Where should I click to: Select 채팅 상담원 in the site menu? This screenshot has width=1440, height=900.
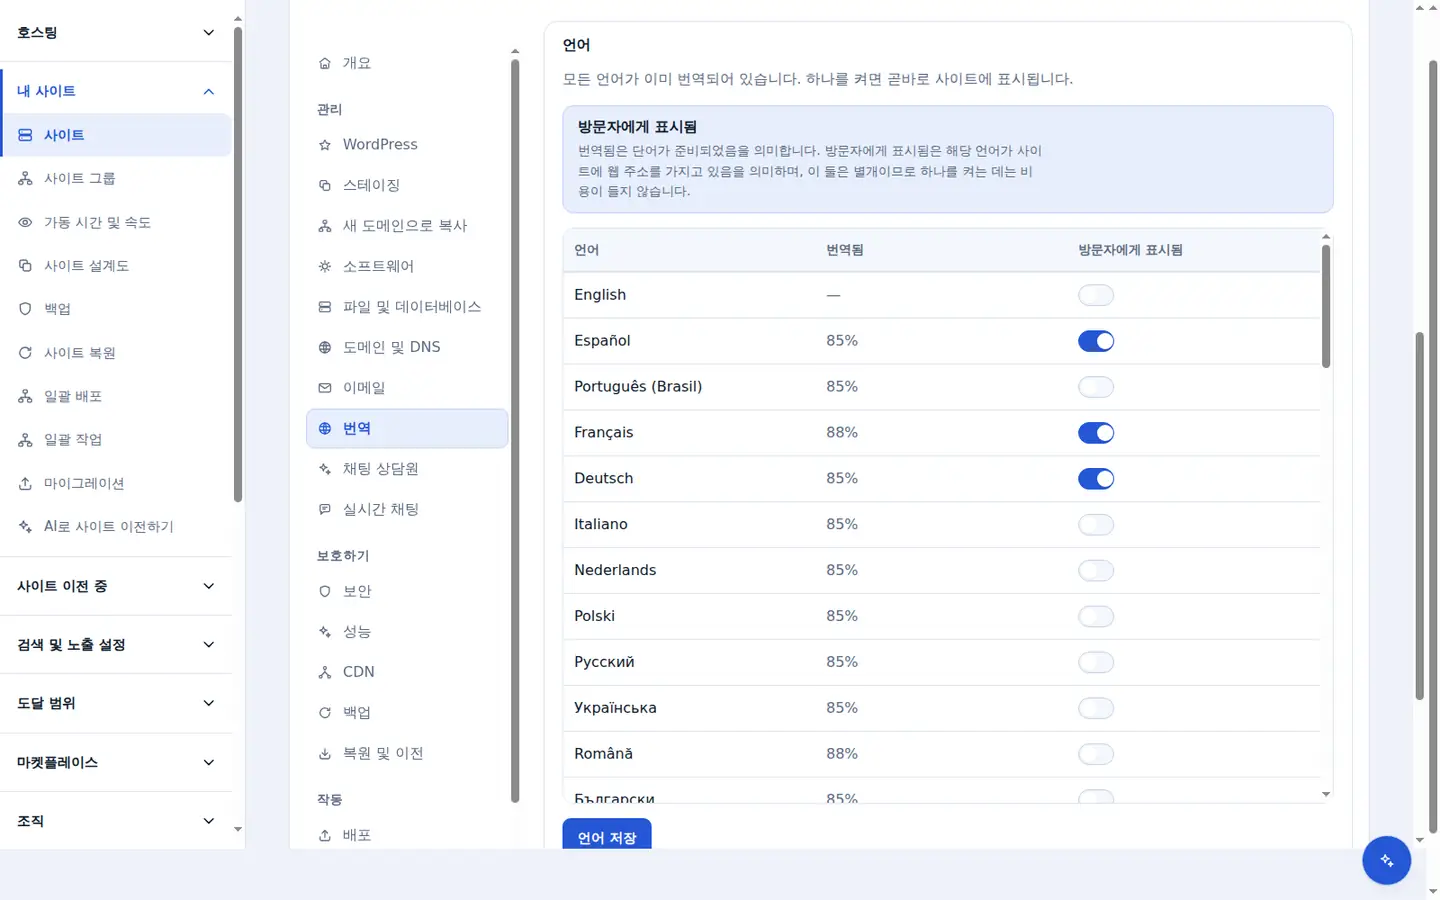[x=407, y=469]
